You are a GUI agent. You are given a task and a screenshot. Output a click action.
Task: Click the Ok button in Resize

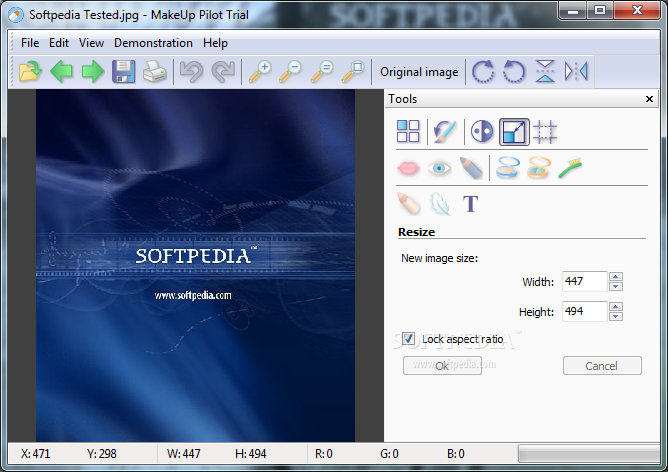coord(442,366)
